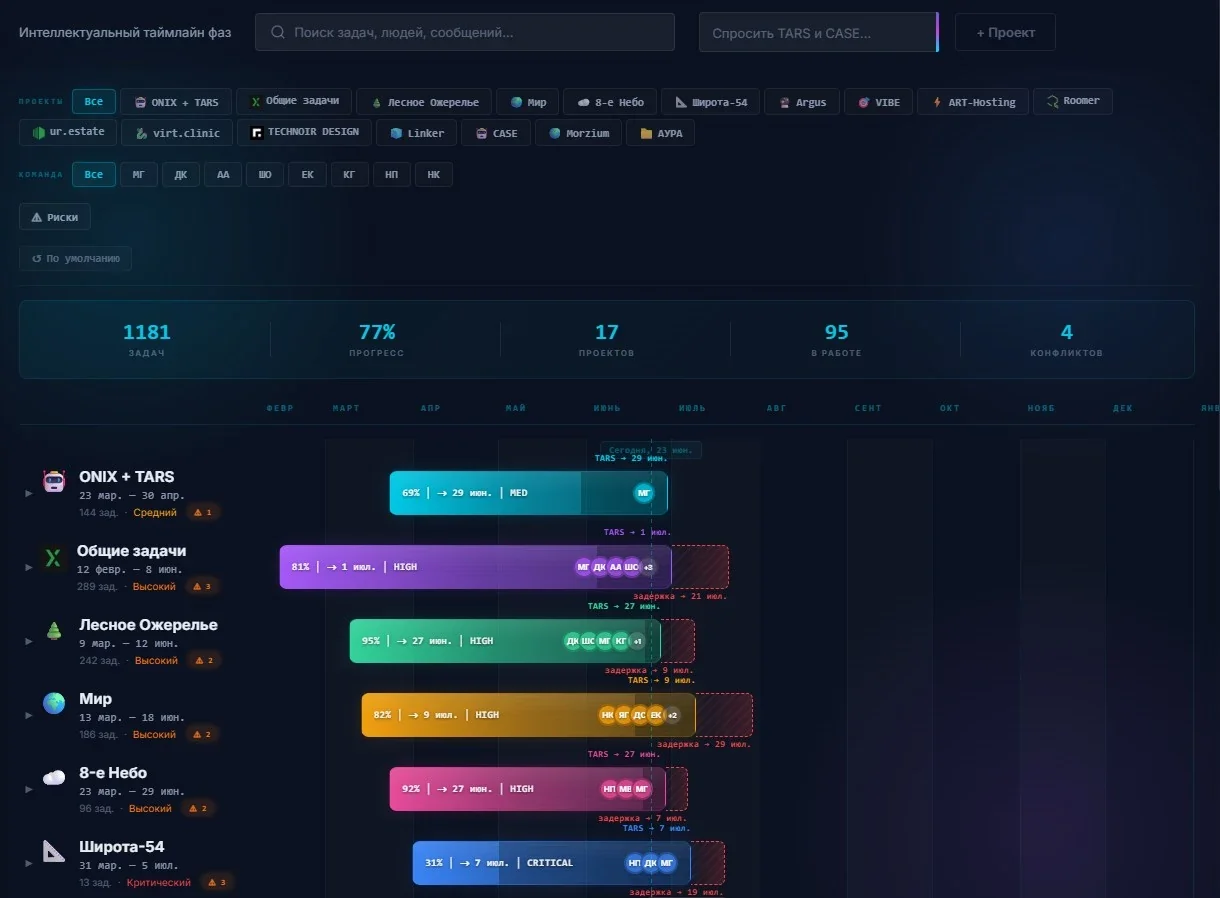Select the Argus project chip
This screenshot has width=1220, height=898.
coord(802,102)
